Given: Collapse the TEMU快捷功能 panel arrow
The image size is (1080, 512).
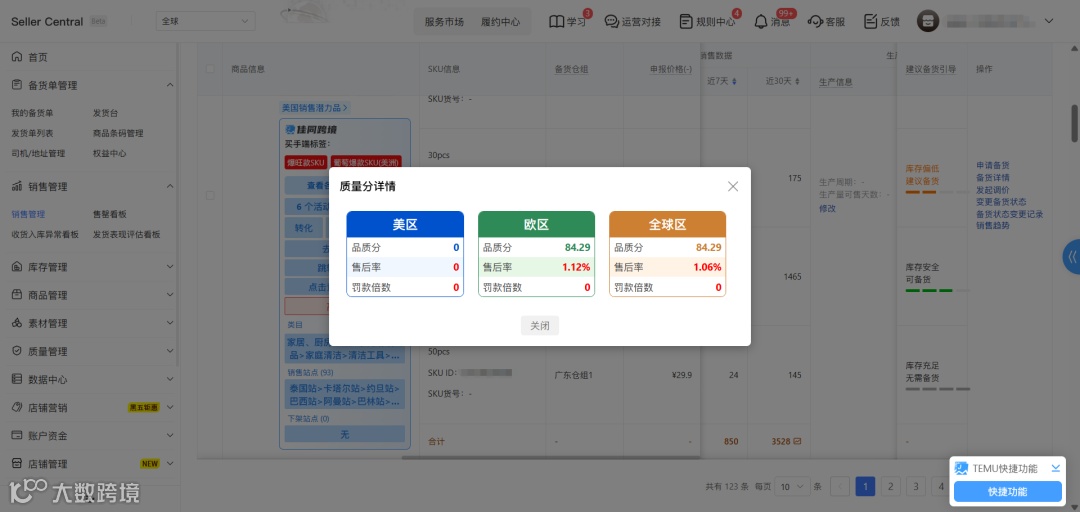Looking at the screenshot, I should click(x=1055, y=469).
